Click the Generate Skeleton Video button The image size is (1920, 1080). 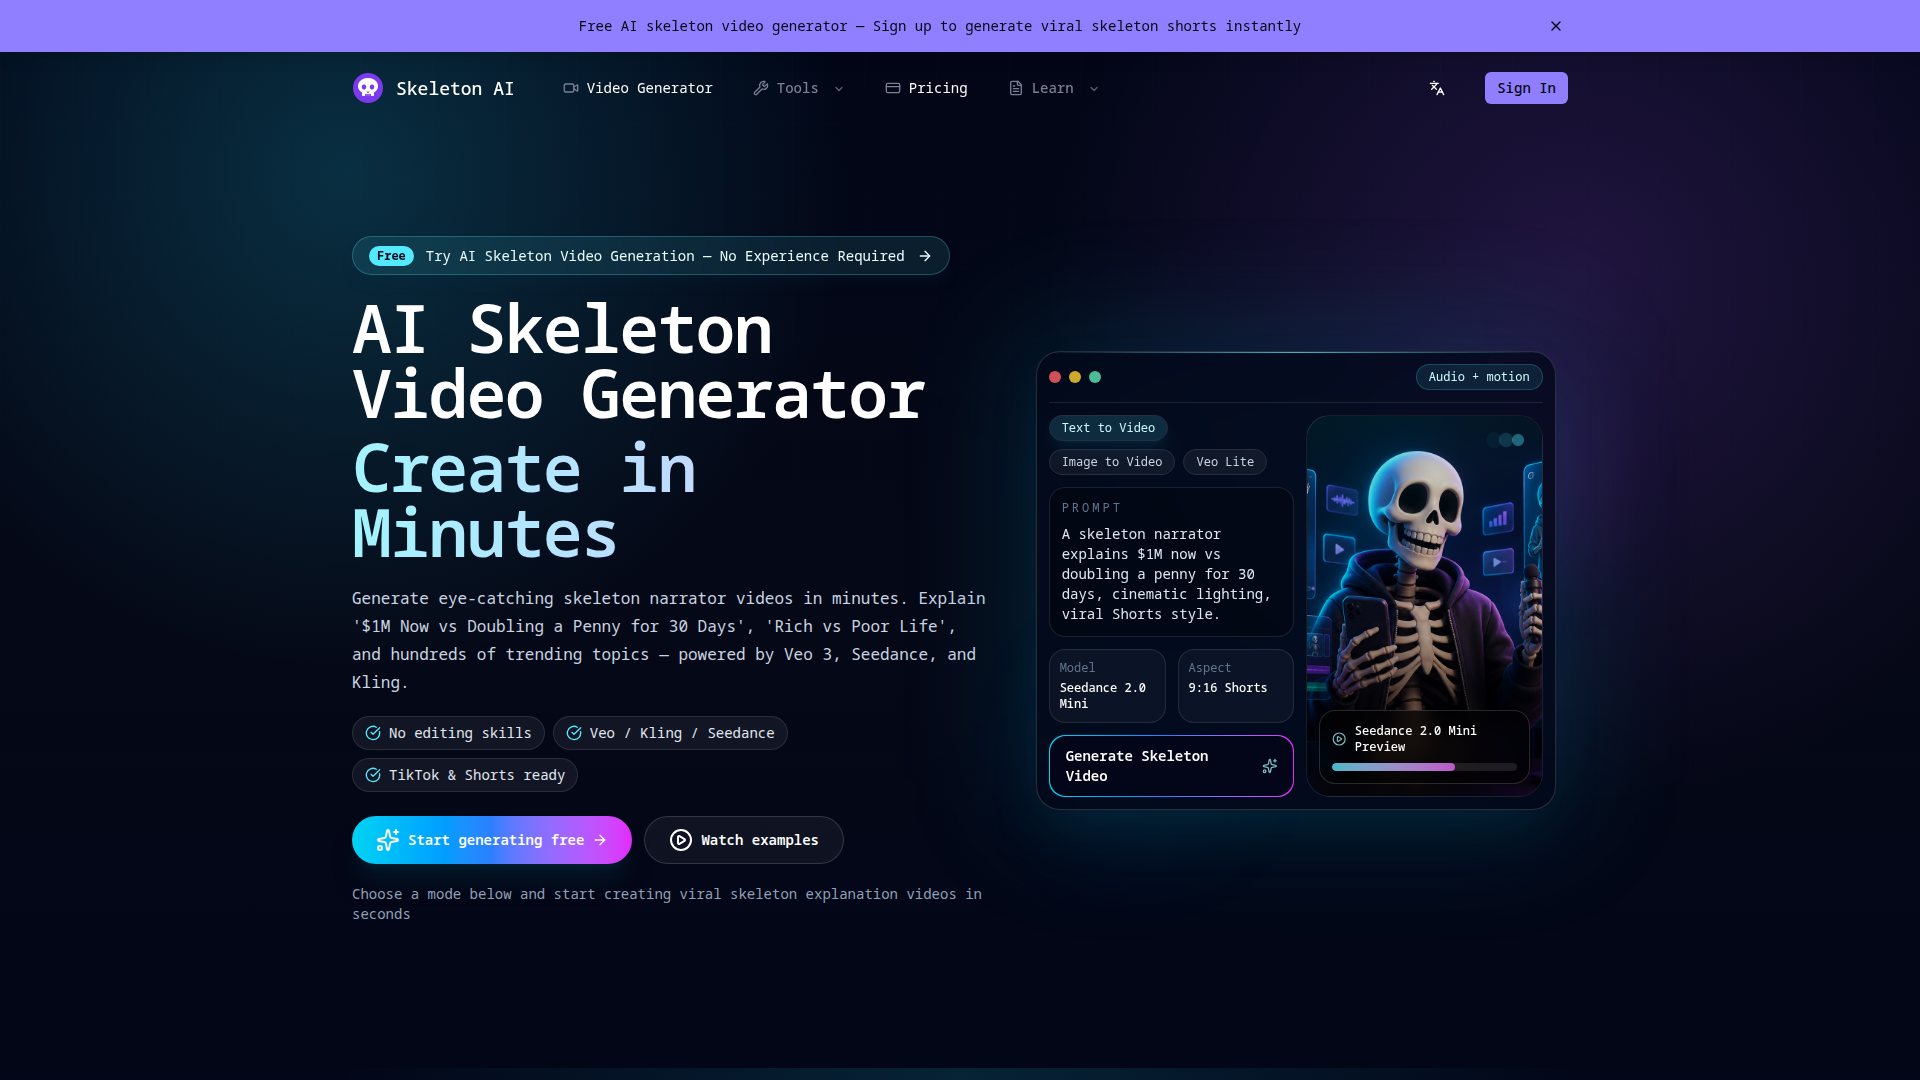tap(1171, 766)
